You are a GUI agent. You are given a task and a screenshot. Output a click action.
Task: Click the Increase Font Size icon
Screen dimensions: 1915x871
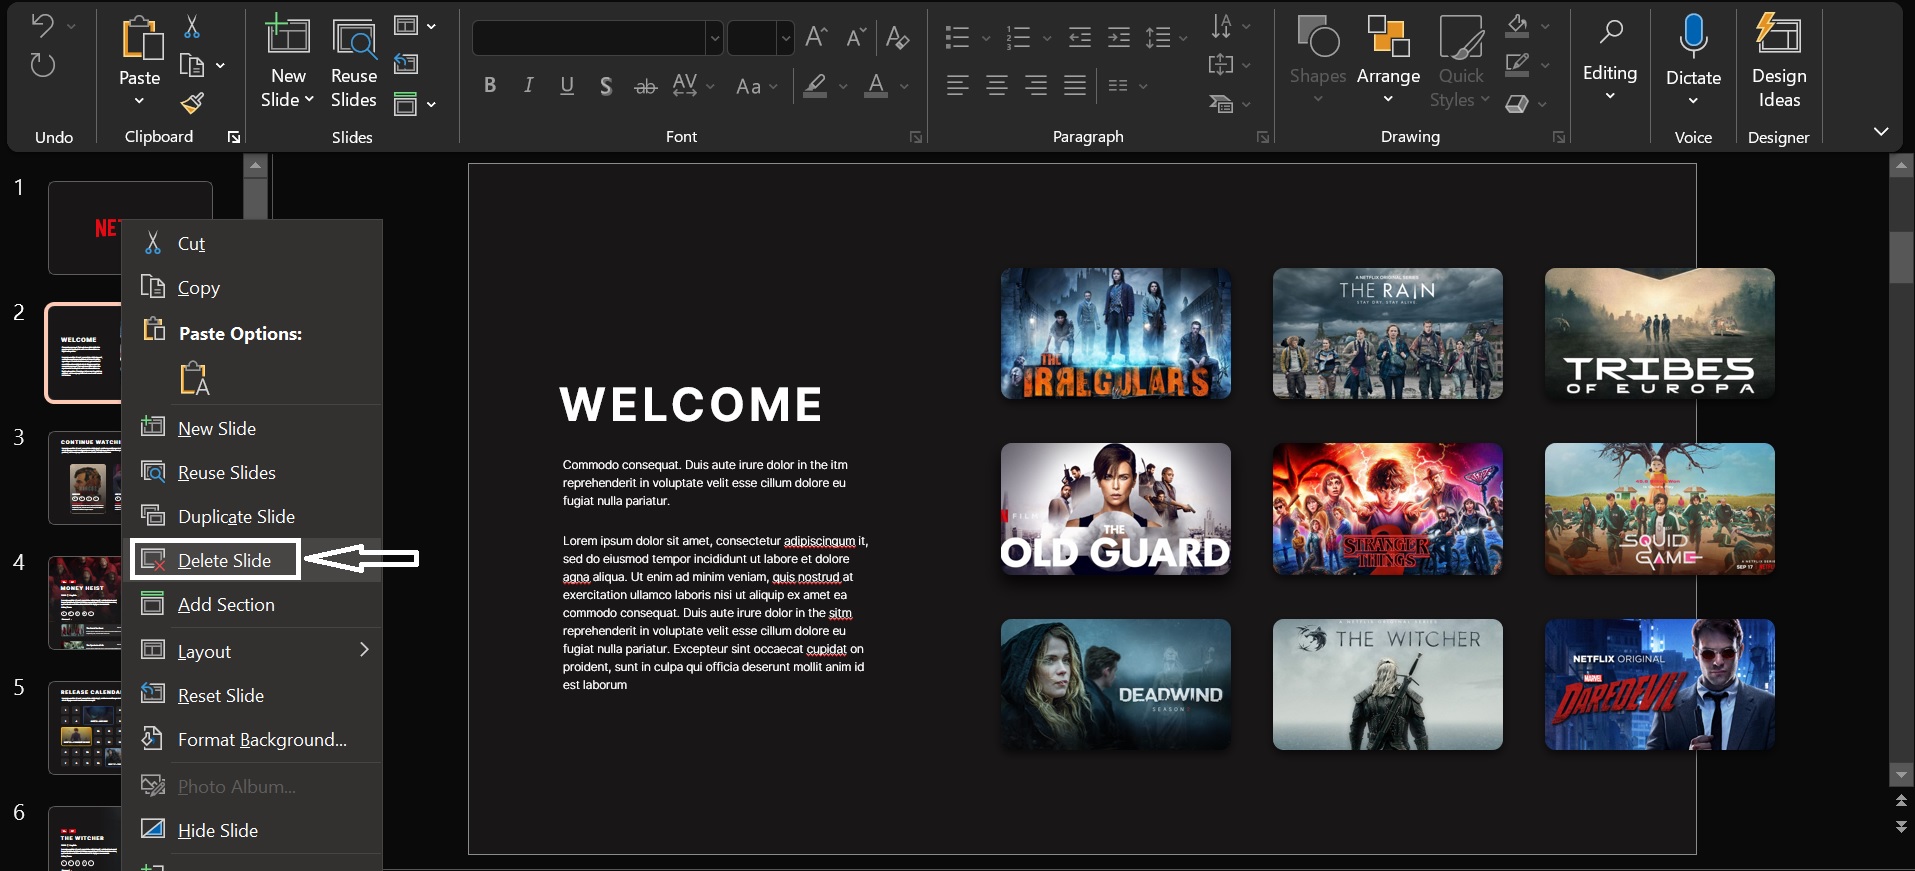(x=816, y=38)
